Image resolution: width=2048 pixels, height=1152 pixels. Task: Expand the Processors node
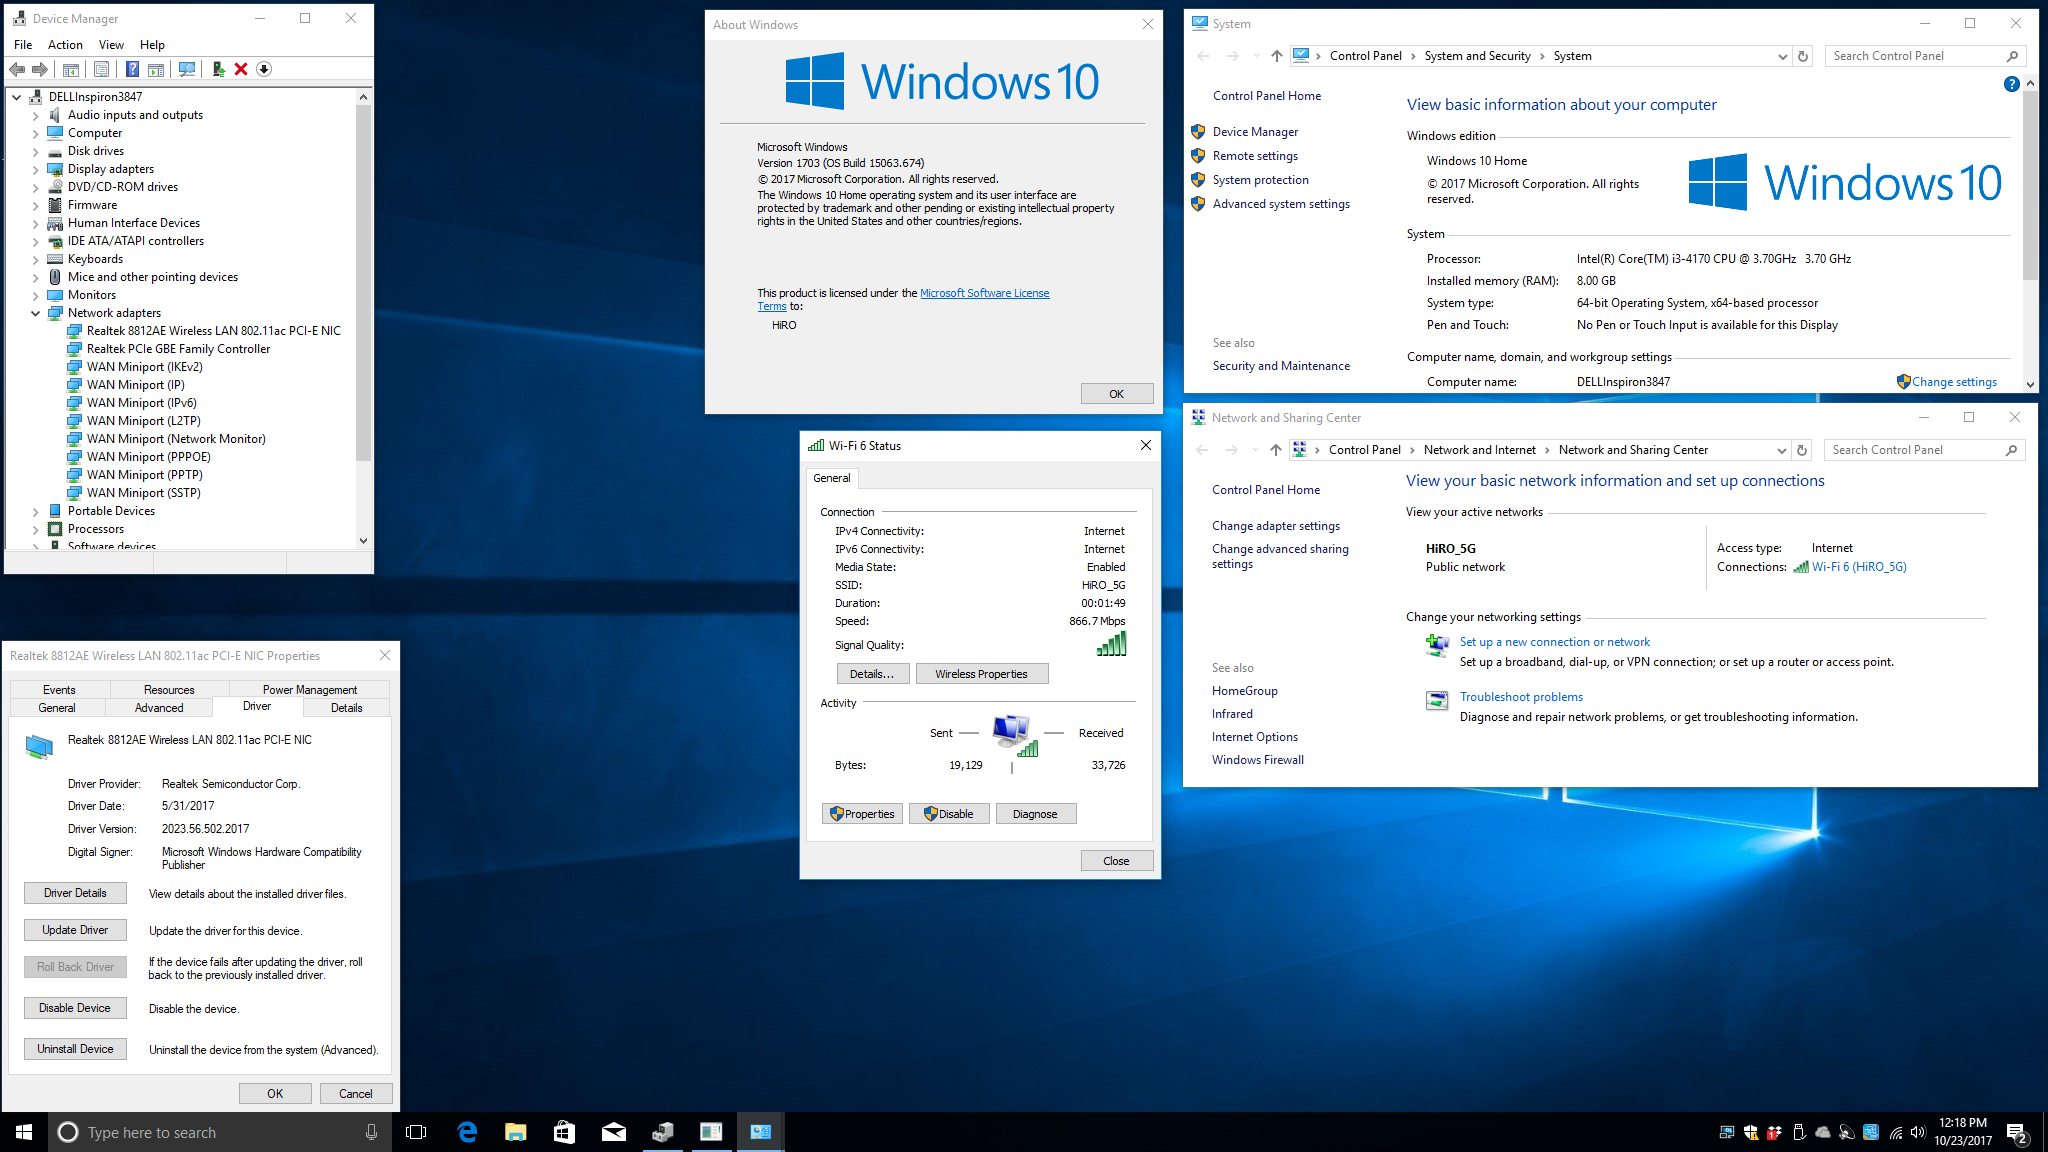coord(36,529)
